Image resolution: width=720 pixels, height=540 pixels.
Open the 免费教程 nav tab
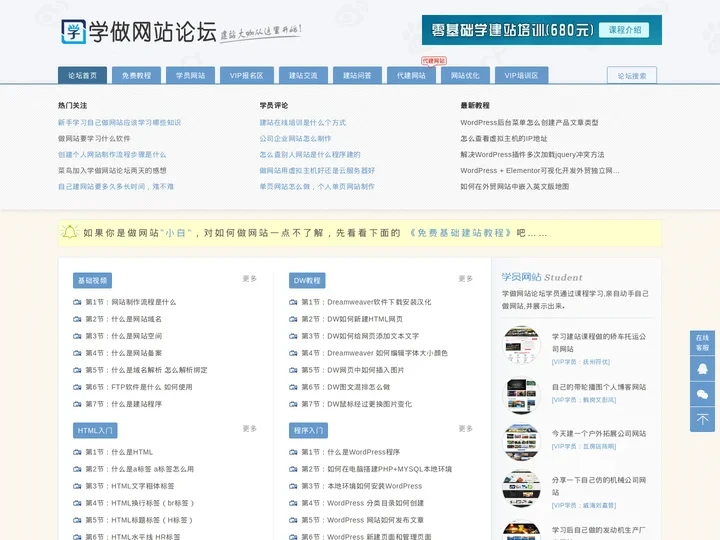point(136,75)
